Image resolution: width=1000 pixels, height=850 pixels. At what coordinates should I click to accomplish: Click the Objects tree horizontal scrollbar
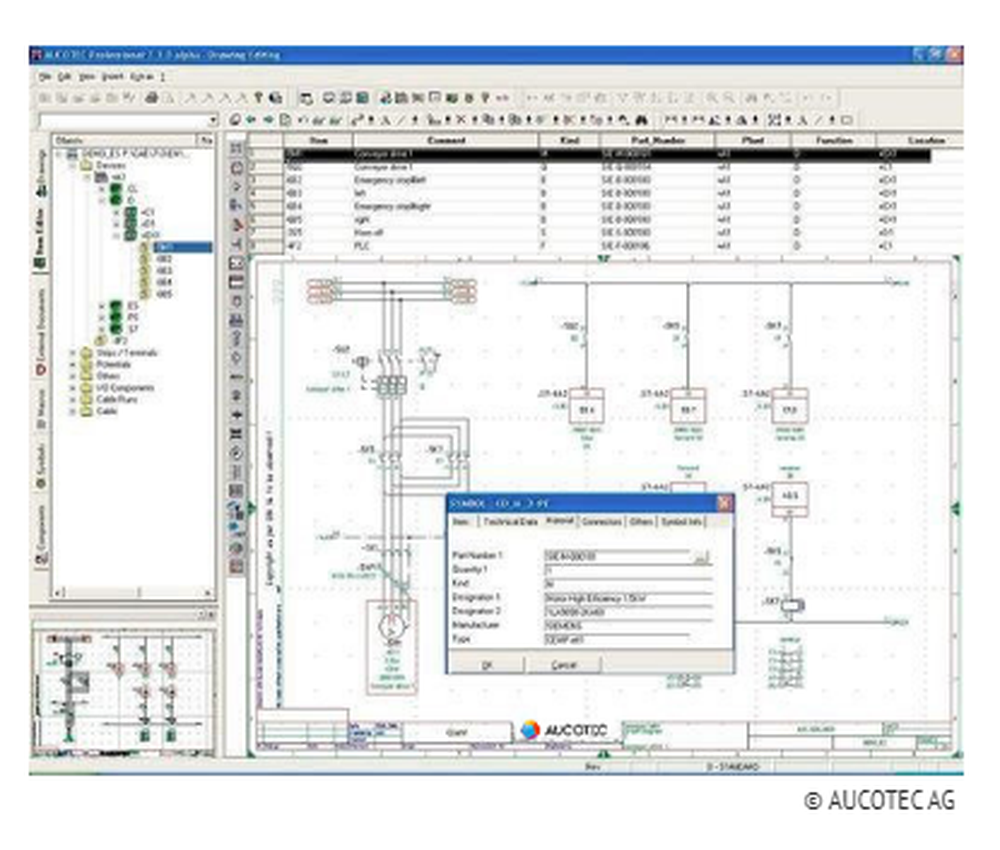(x=133, y=593)
